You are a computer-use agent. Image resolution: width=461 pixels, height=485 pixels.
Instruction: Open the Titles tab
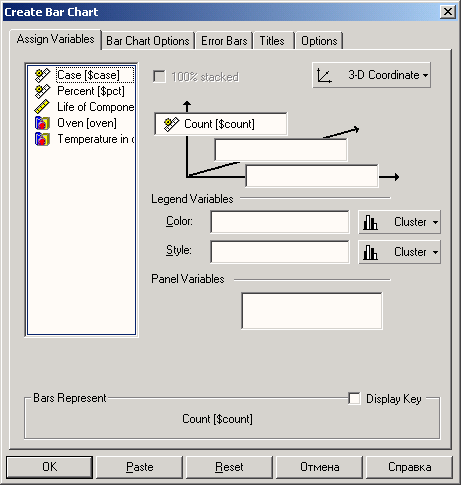click(x=272, y=41)
